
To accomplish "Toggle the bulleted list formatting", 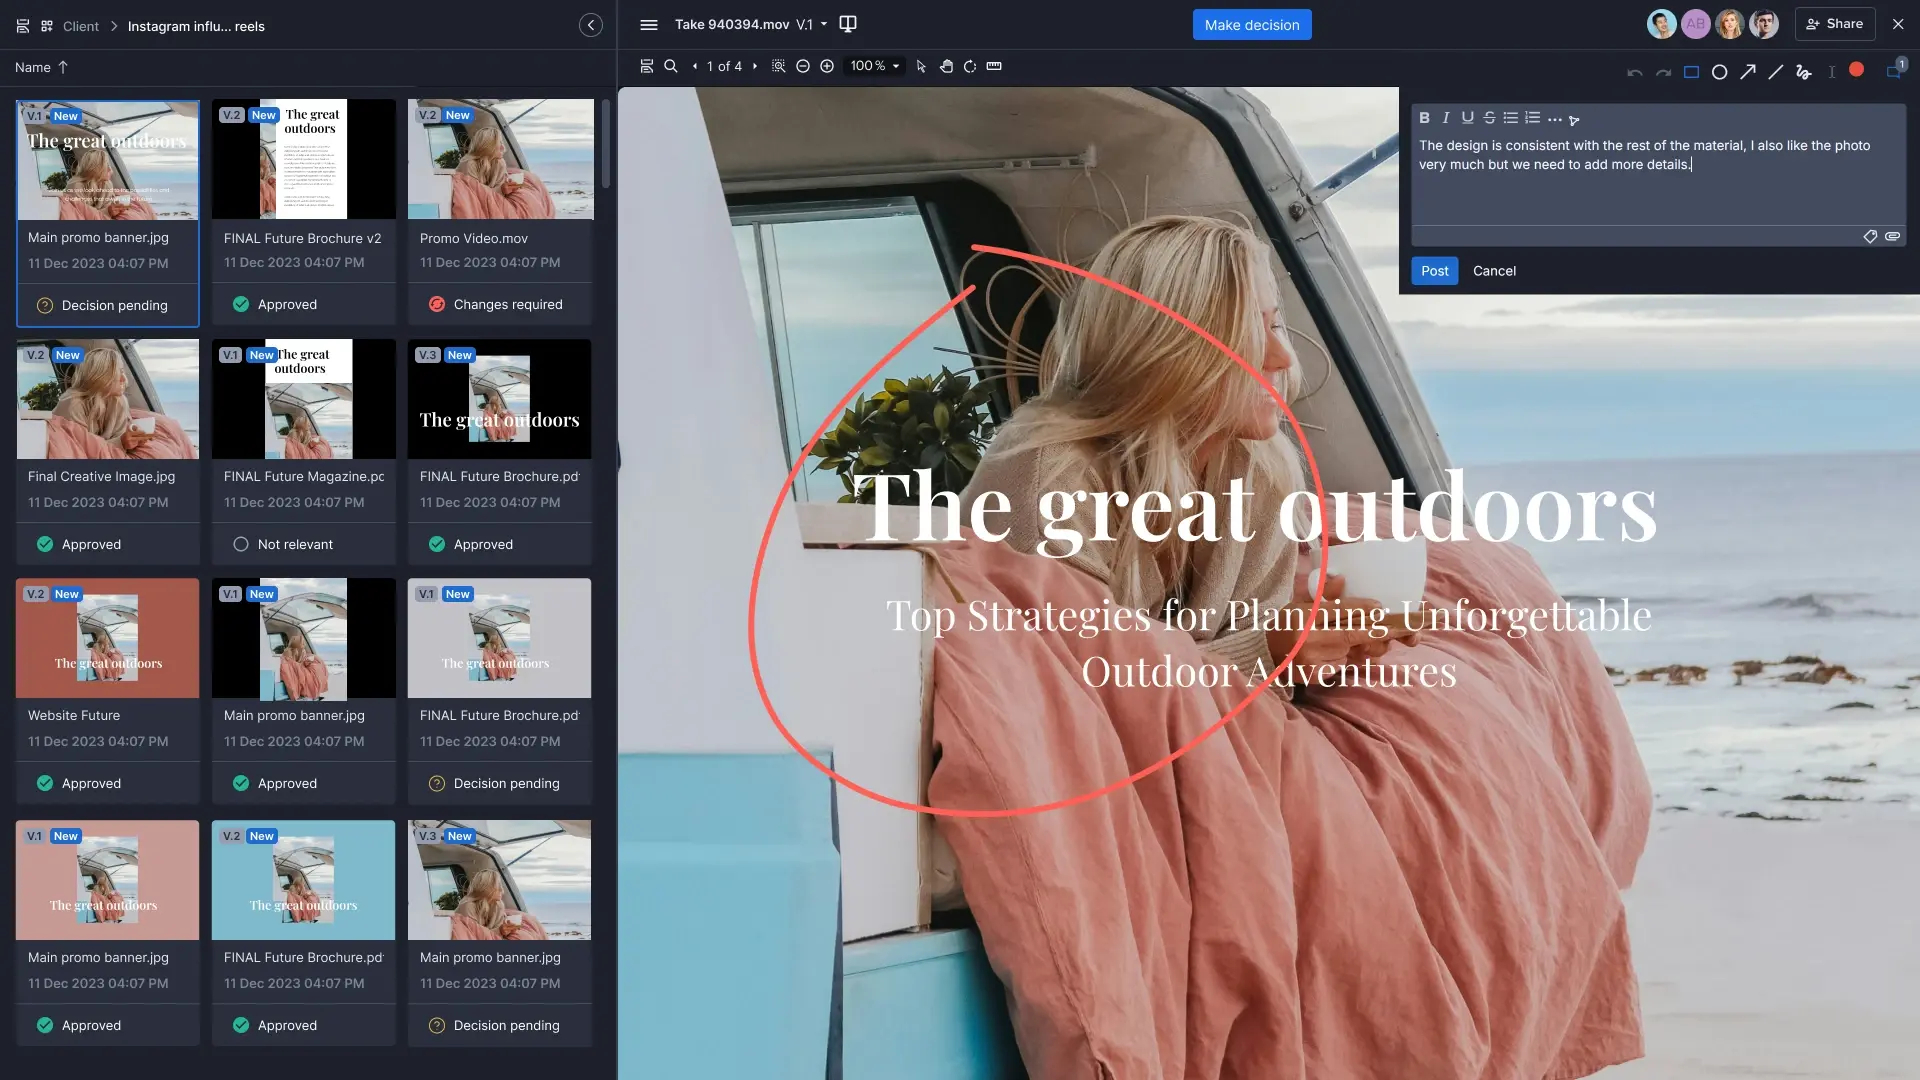I will (x=1510, y=118).
